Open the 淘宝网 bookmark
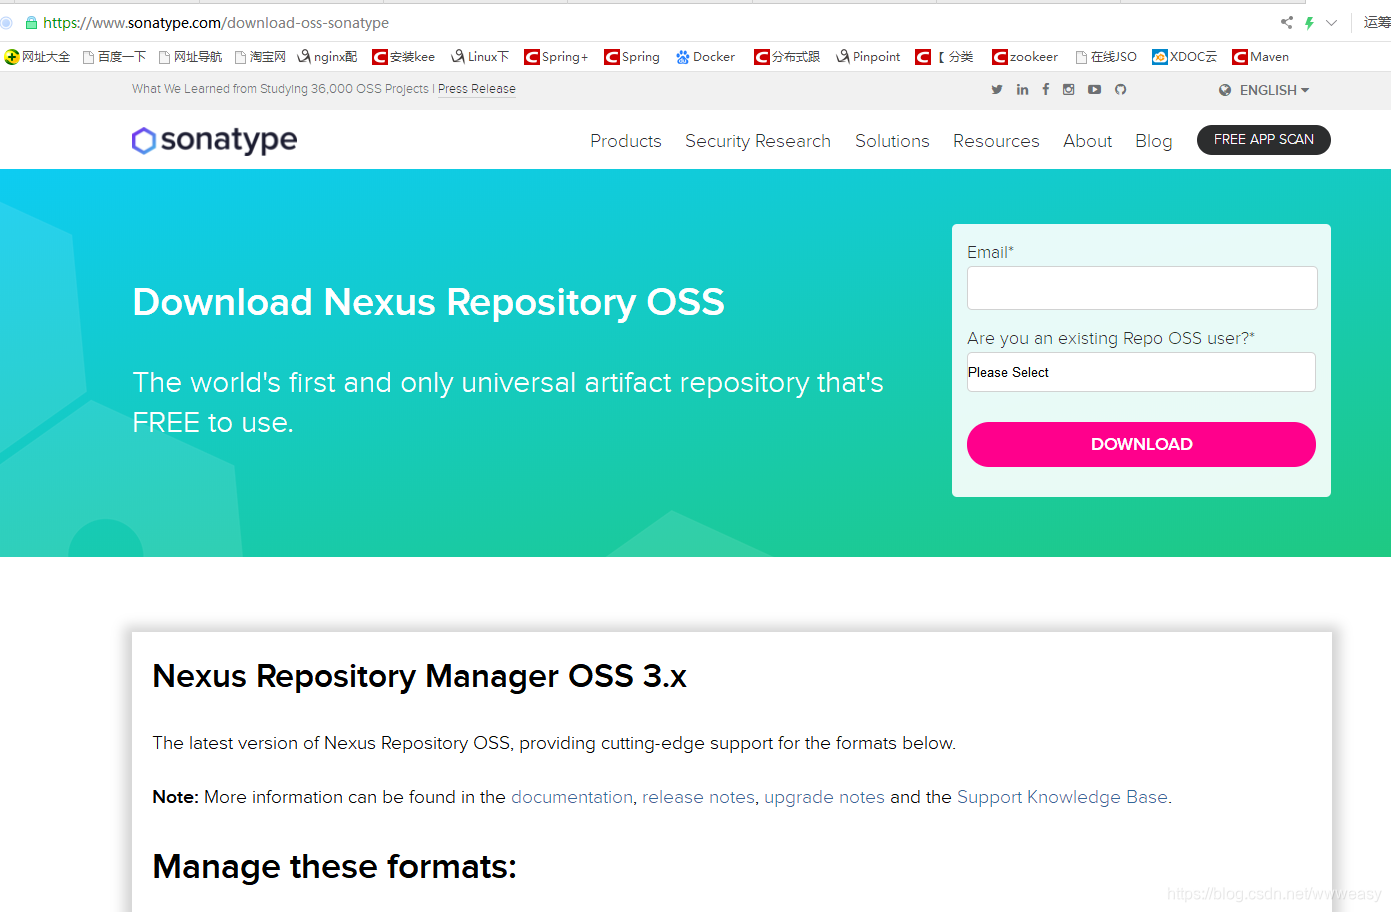This screenshot has width=1391, height=912. (260, 57)
